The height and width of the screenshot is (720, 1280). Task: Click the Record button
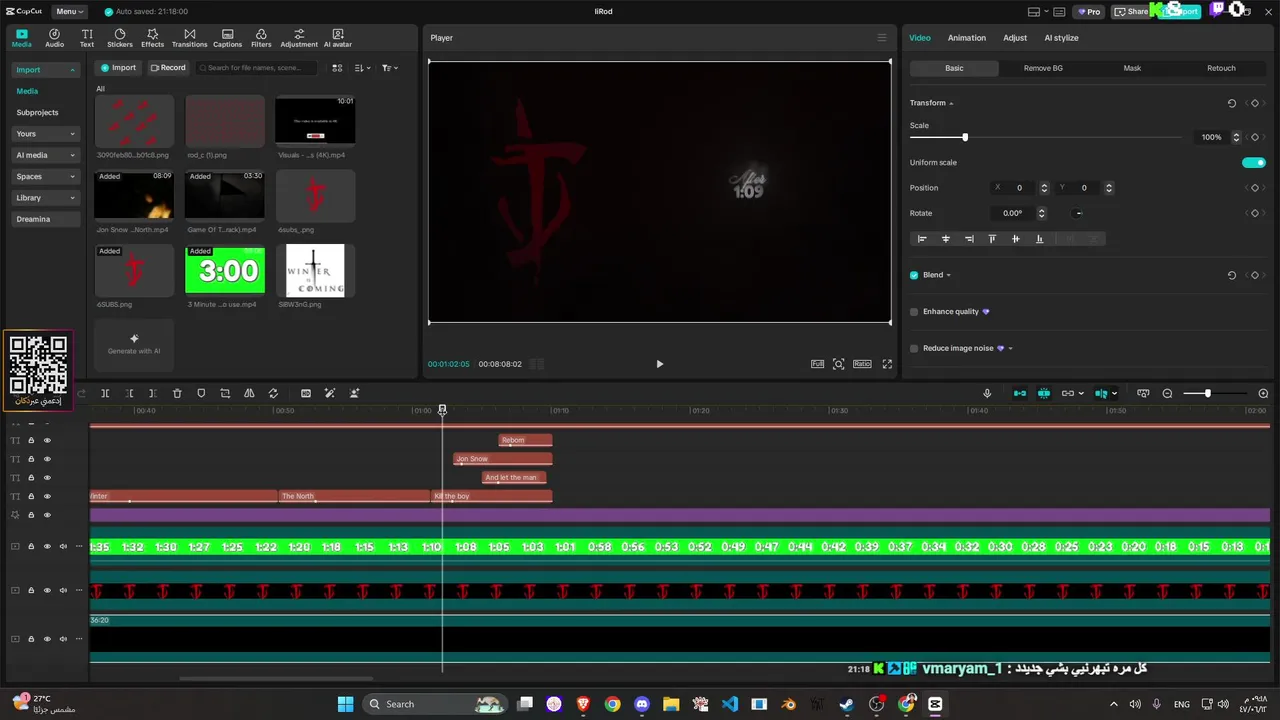click(168, 68)
